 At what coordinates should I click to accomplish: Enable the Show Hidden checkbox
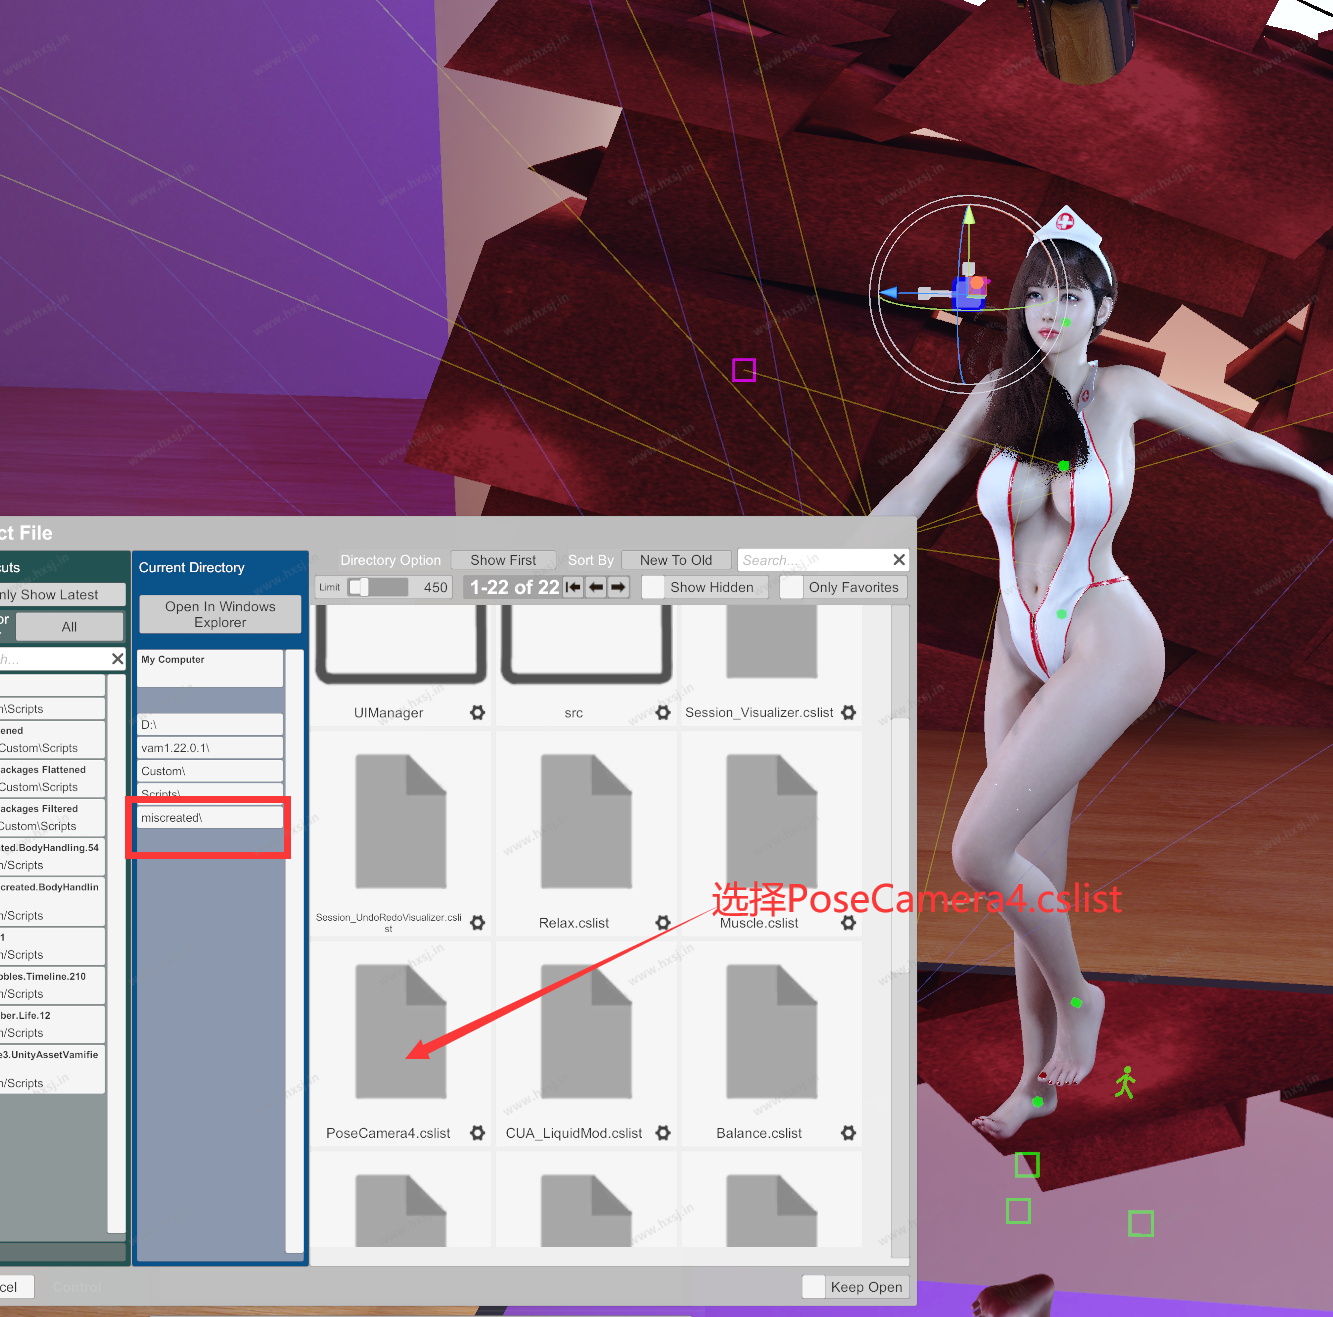(x=654, y=587)
